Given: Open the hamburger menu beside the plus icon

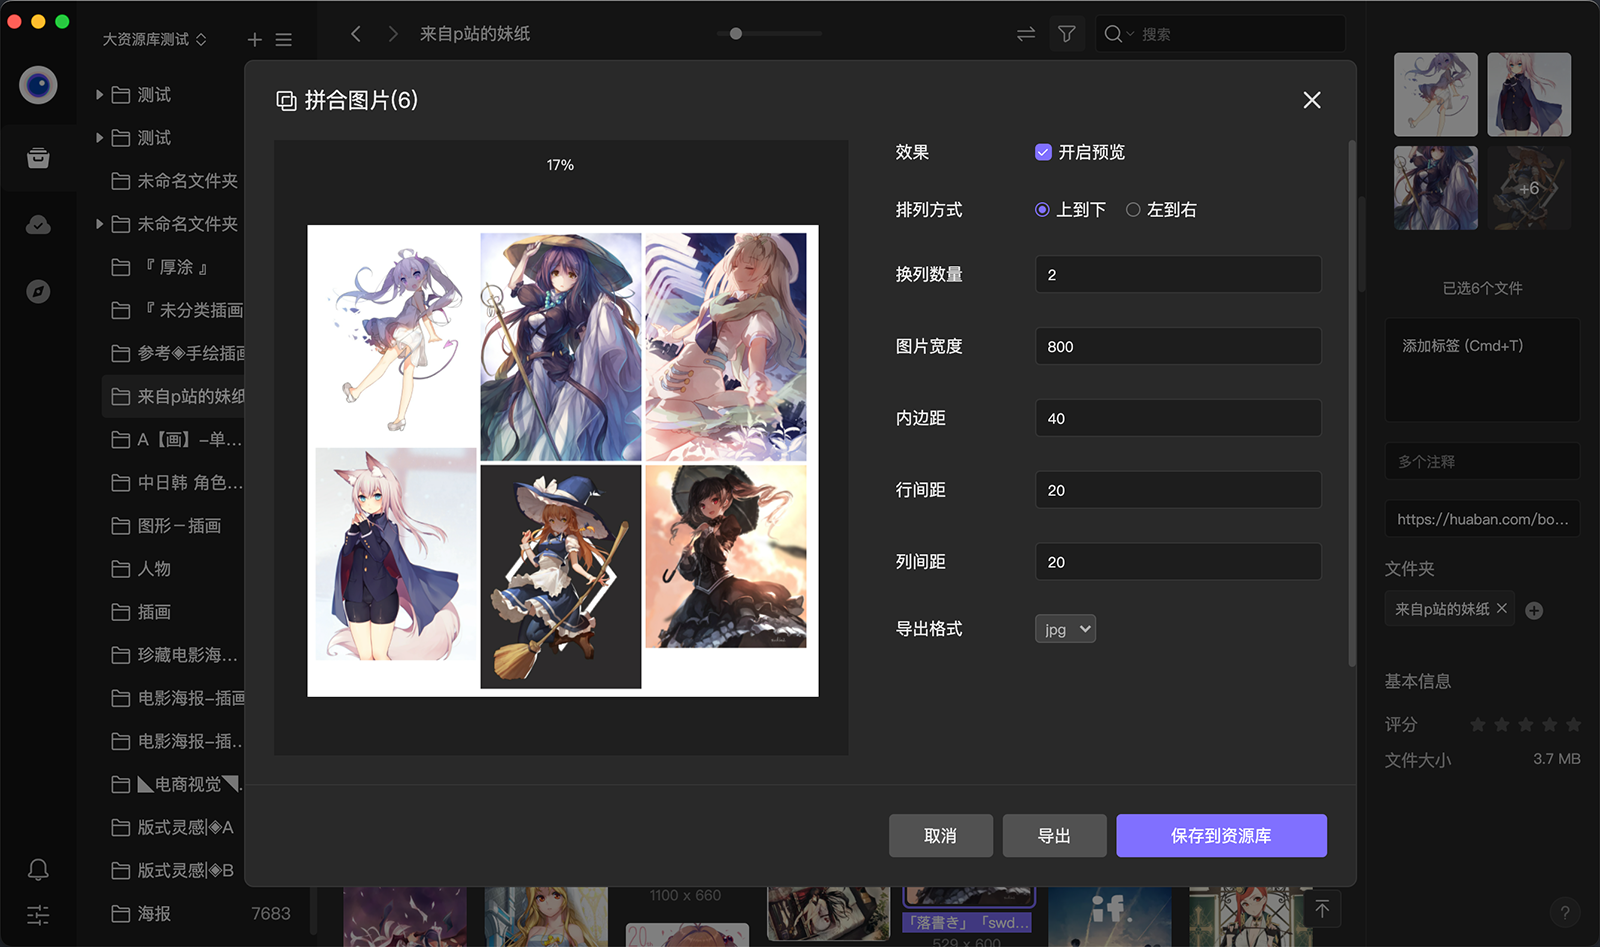Looking at the screenshot, I should pyautogui.click(x=284, y=39).
